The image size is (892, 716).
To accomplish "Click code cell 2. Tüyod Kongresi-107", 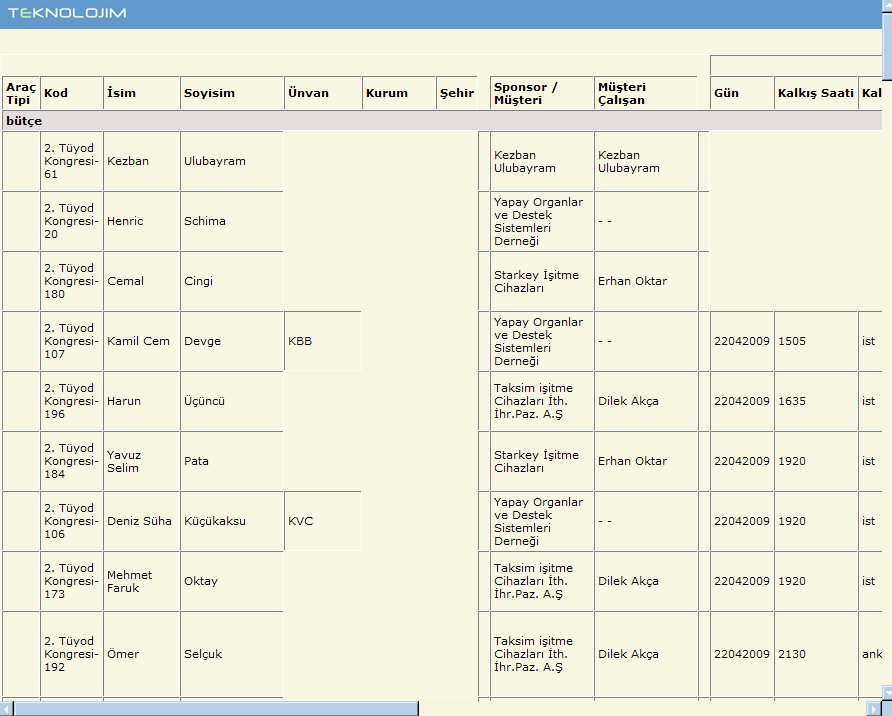I will pos(72,341).
